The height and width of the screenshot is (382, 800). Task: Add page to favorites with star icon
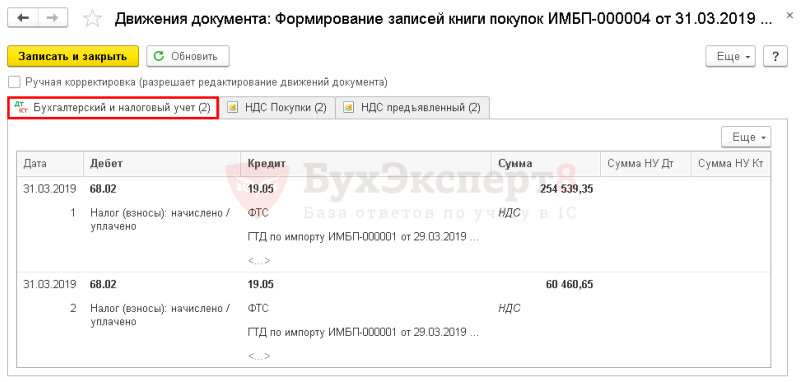click(92, 19)
